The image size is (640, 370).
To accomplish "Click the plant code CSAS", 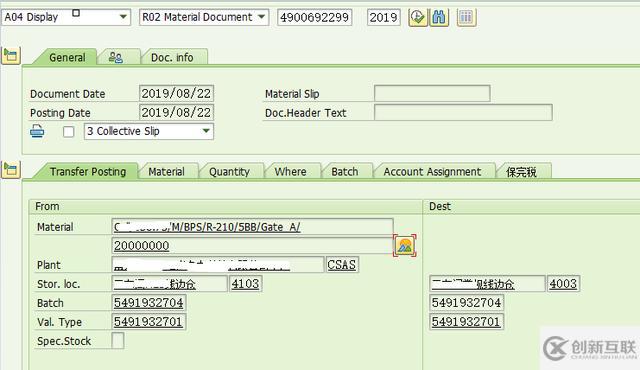I will [342, 264].
